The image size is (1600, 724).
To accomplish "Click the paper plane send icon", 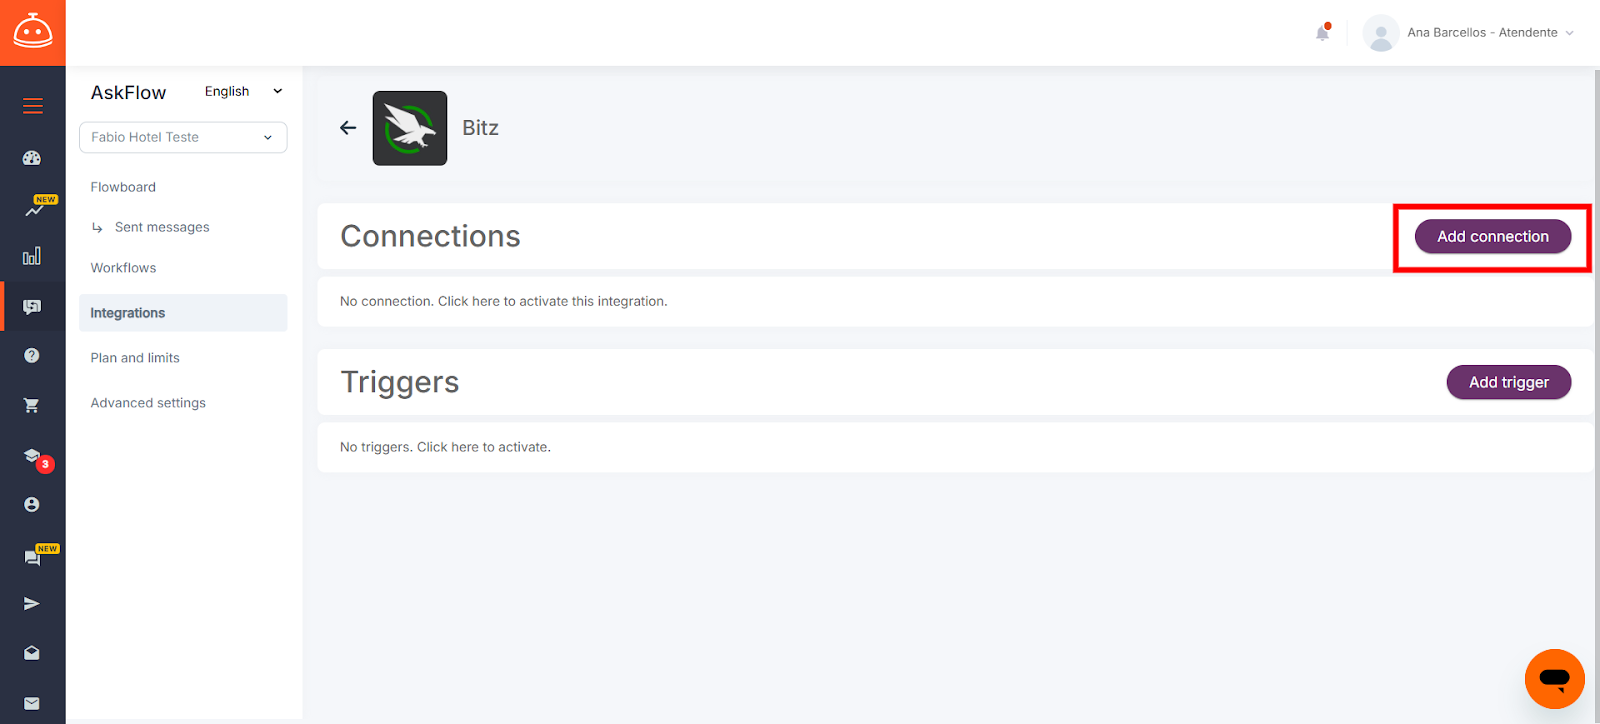I will point(32,604).
